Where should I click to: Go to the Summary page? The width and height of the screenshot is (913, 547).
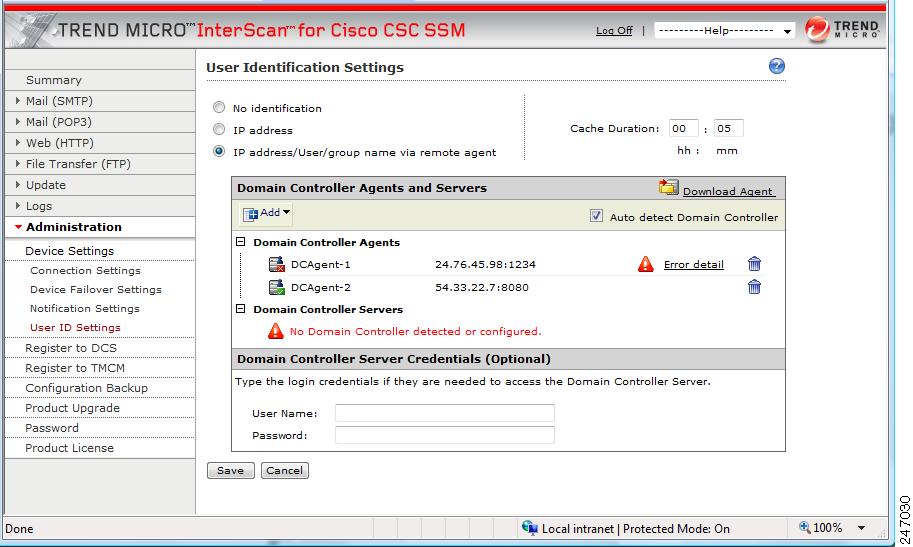[54, 80]
